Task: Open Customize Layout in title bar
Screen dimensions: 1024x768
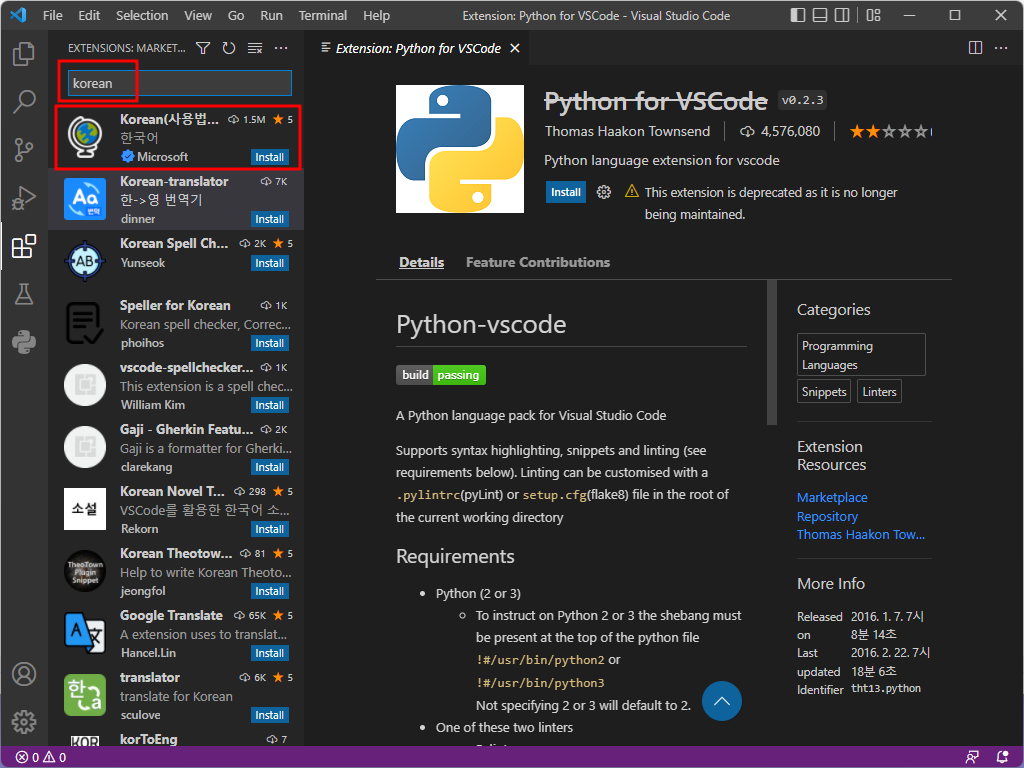Action: [x=873, y=15]
